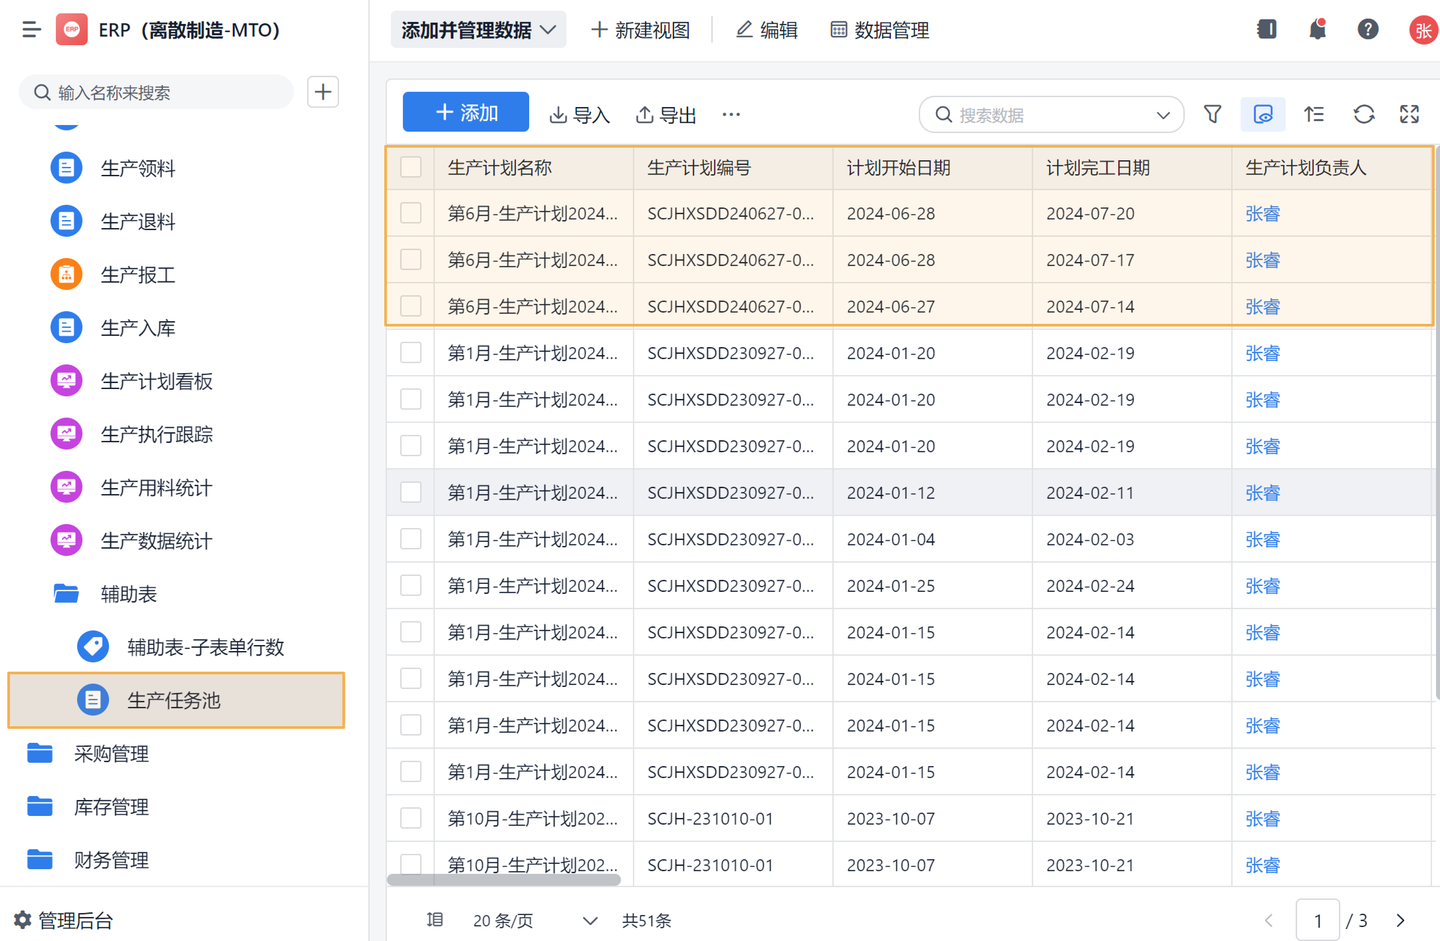This screenshot has height=941, width=1440.
Task: Click the blue 添加 button
Action: [465, 111]
